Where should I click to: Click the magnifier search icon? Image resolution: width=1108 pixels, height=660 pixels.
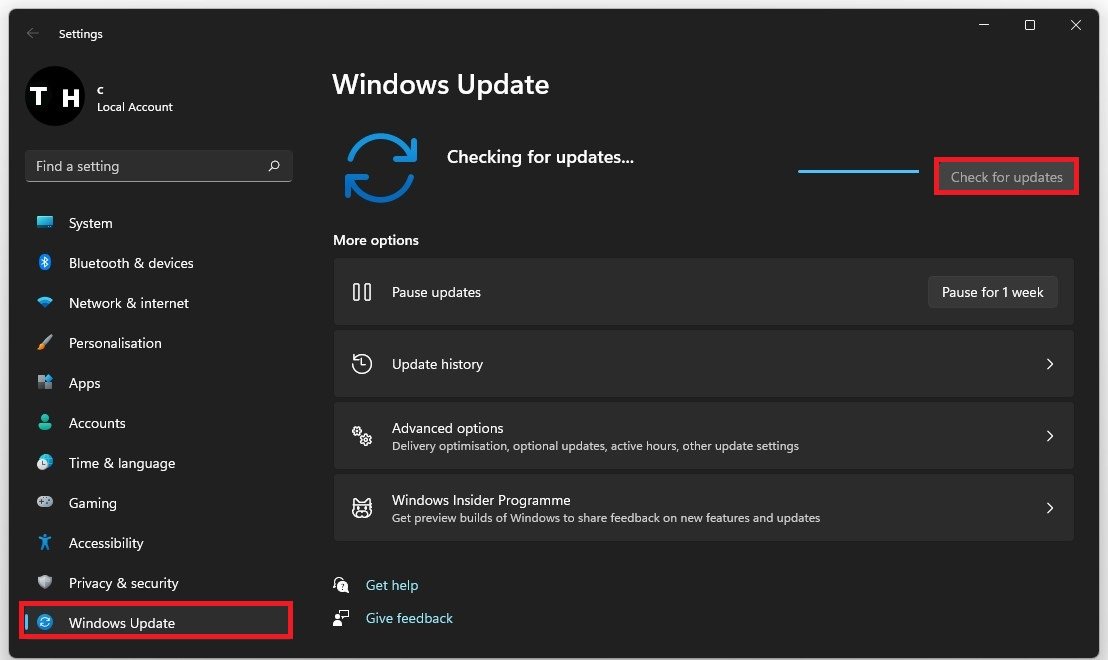point(274,165)
